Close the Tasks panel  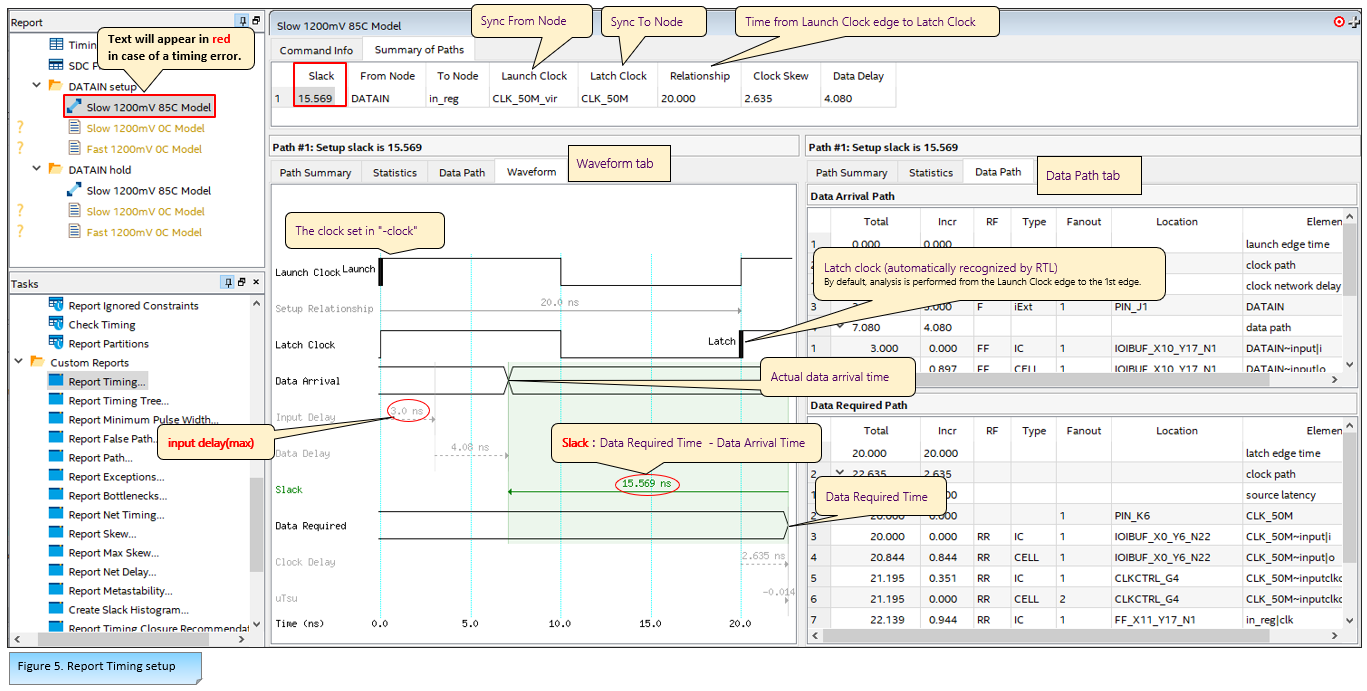256,283
